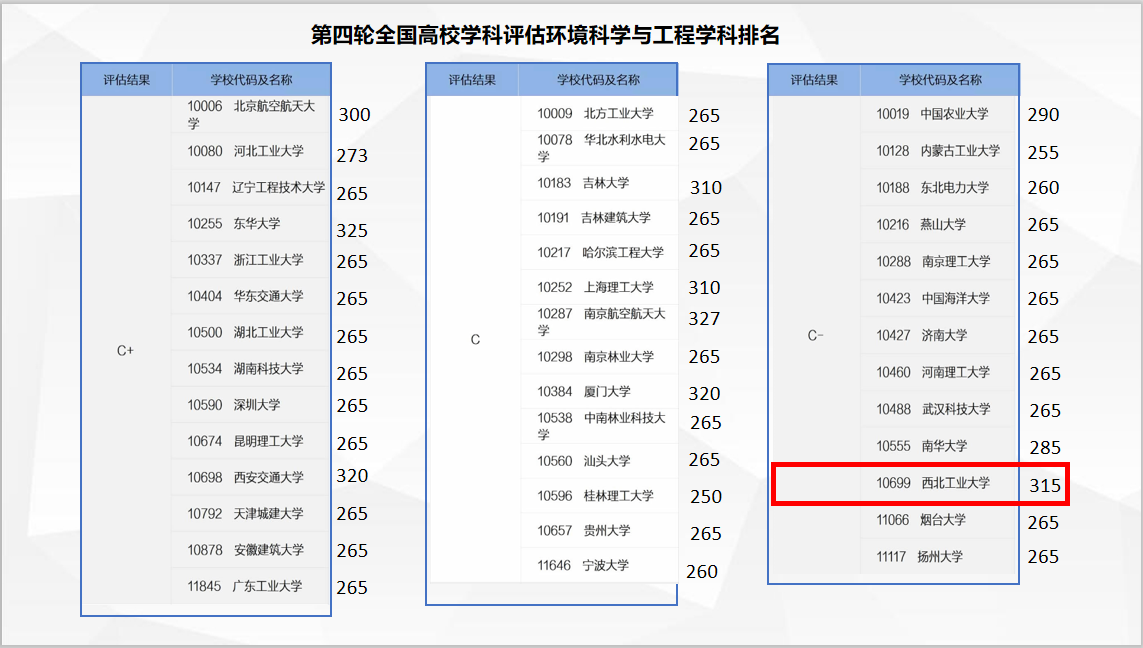
Task: Select row 10217 哈尔滨工程大学
Action: 599,253
